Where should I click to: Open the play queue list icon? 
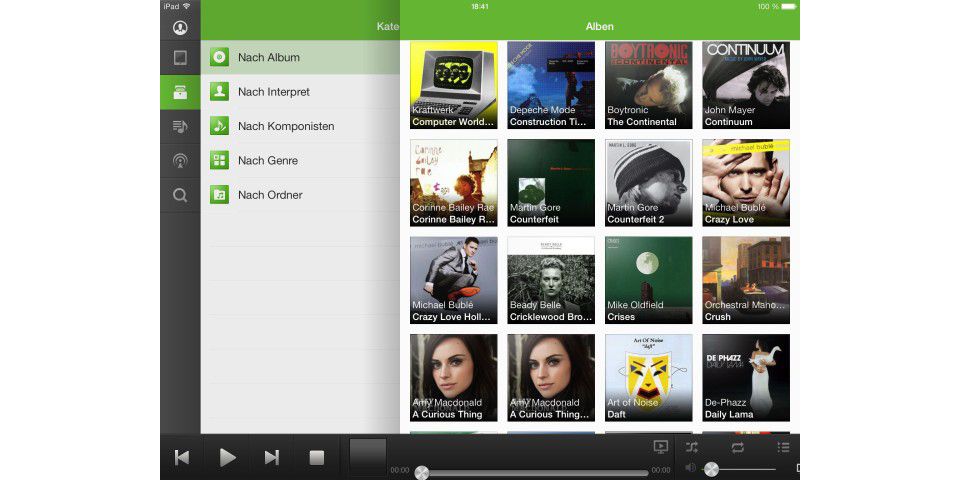[784, 448]
